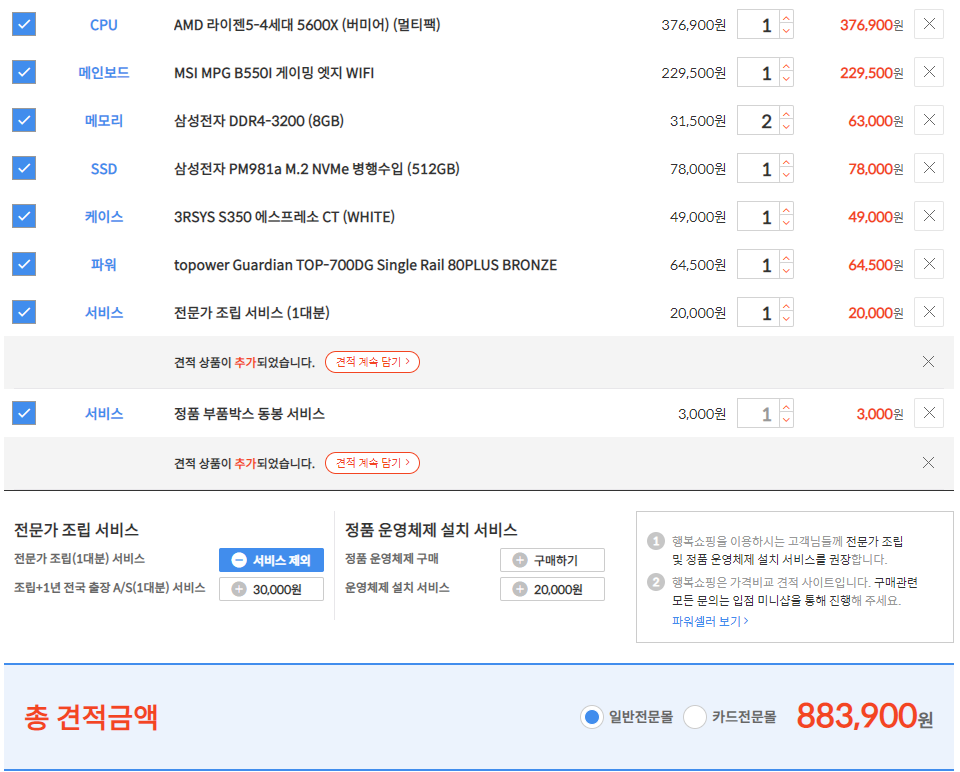Close the second 'item added' notification bar
The width and height of the screenshot is (960, 772).
(x=928, y=462)
